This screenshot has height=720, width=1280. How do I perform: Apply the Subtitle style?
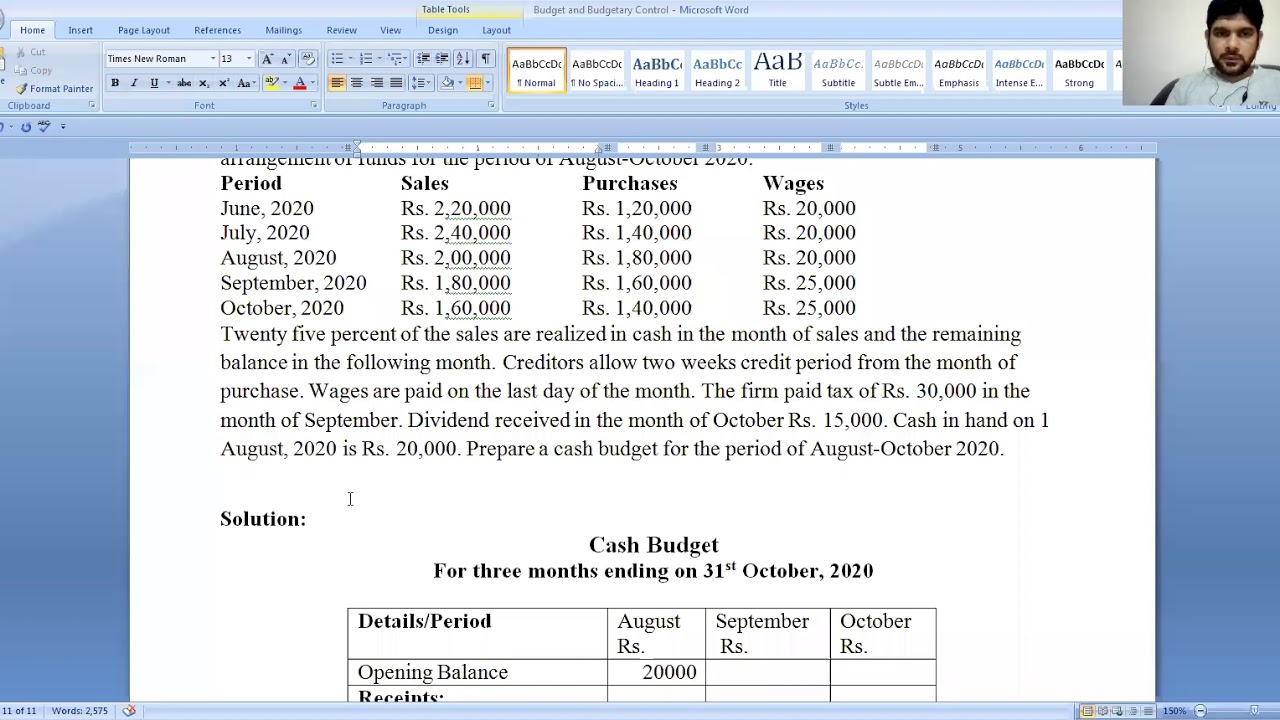(838, 70)
